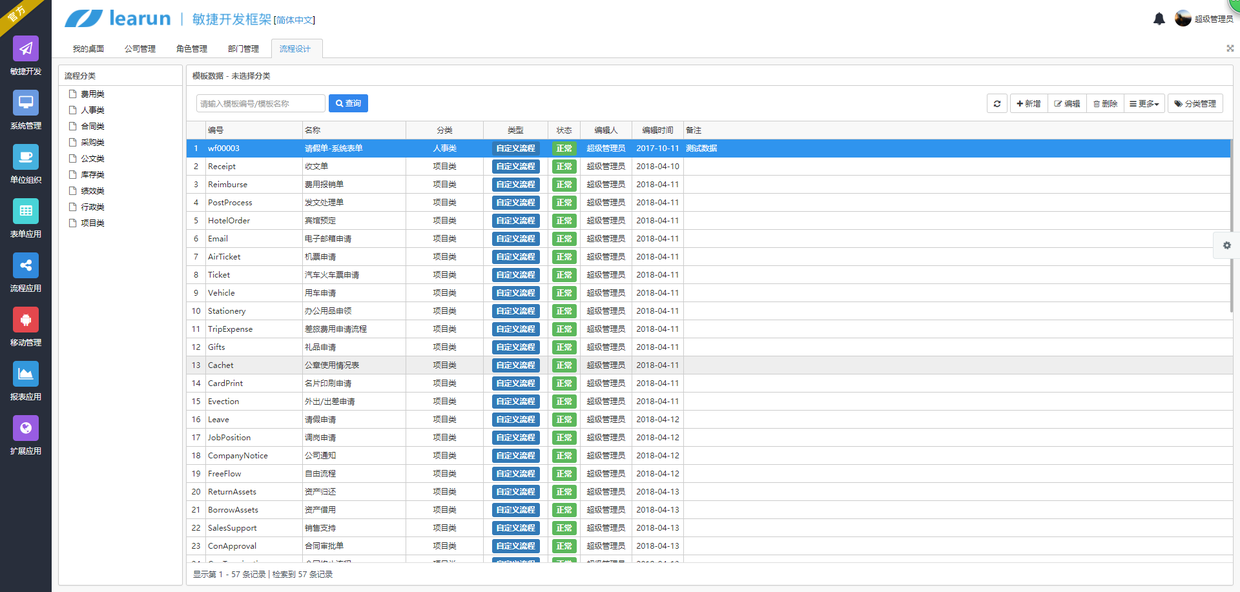
Task: Click the 分类管理 button
Action: coord(1195,103)
